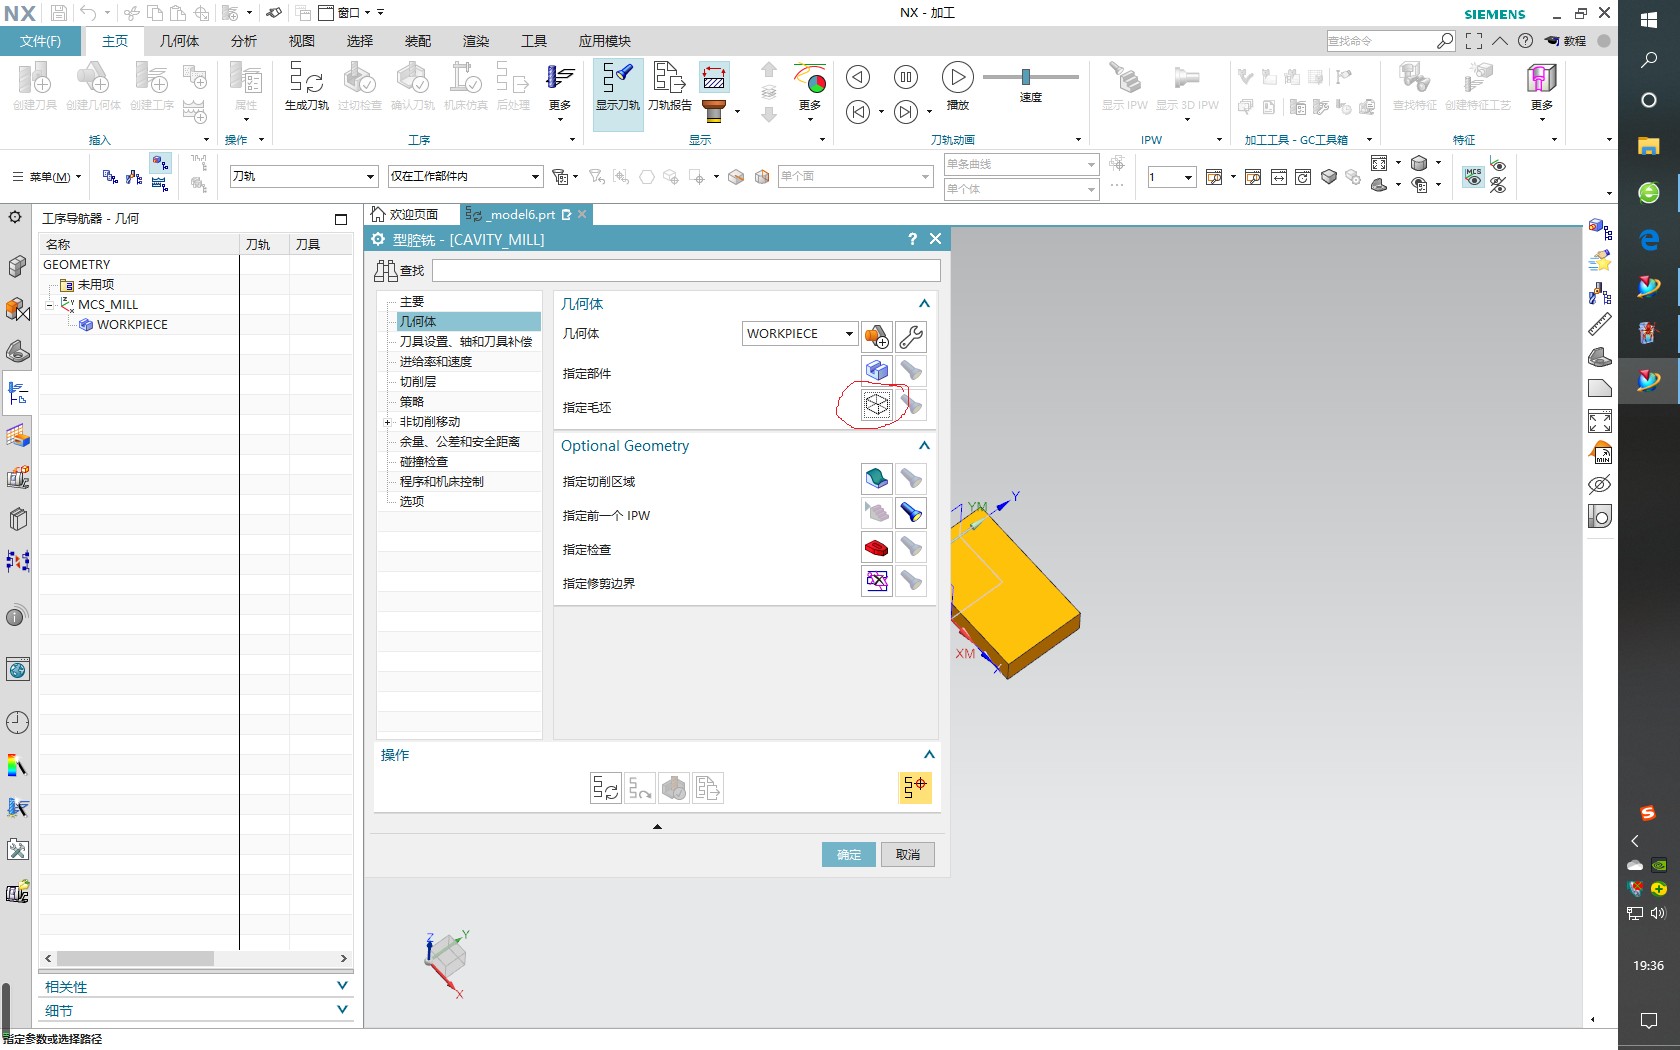
Task: Open the 仅在工作部件内 scope dropdown
Action: (x=465, y=176)
